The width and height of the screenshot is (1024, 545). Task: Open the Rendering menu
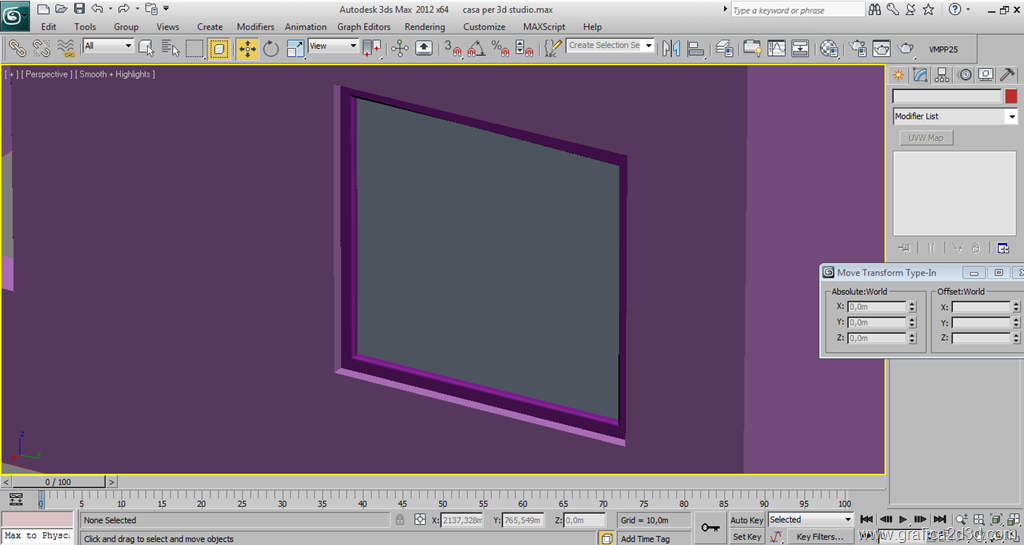point(424,27)
